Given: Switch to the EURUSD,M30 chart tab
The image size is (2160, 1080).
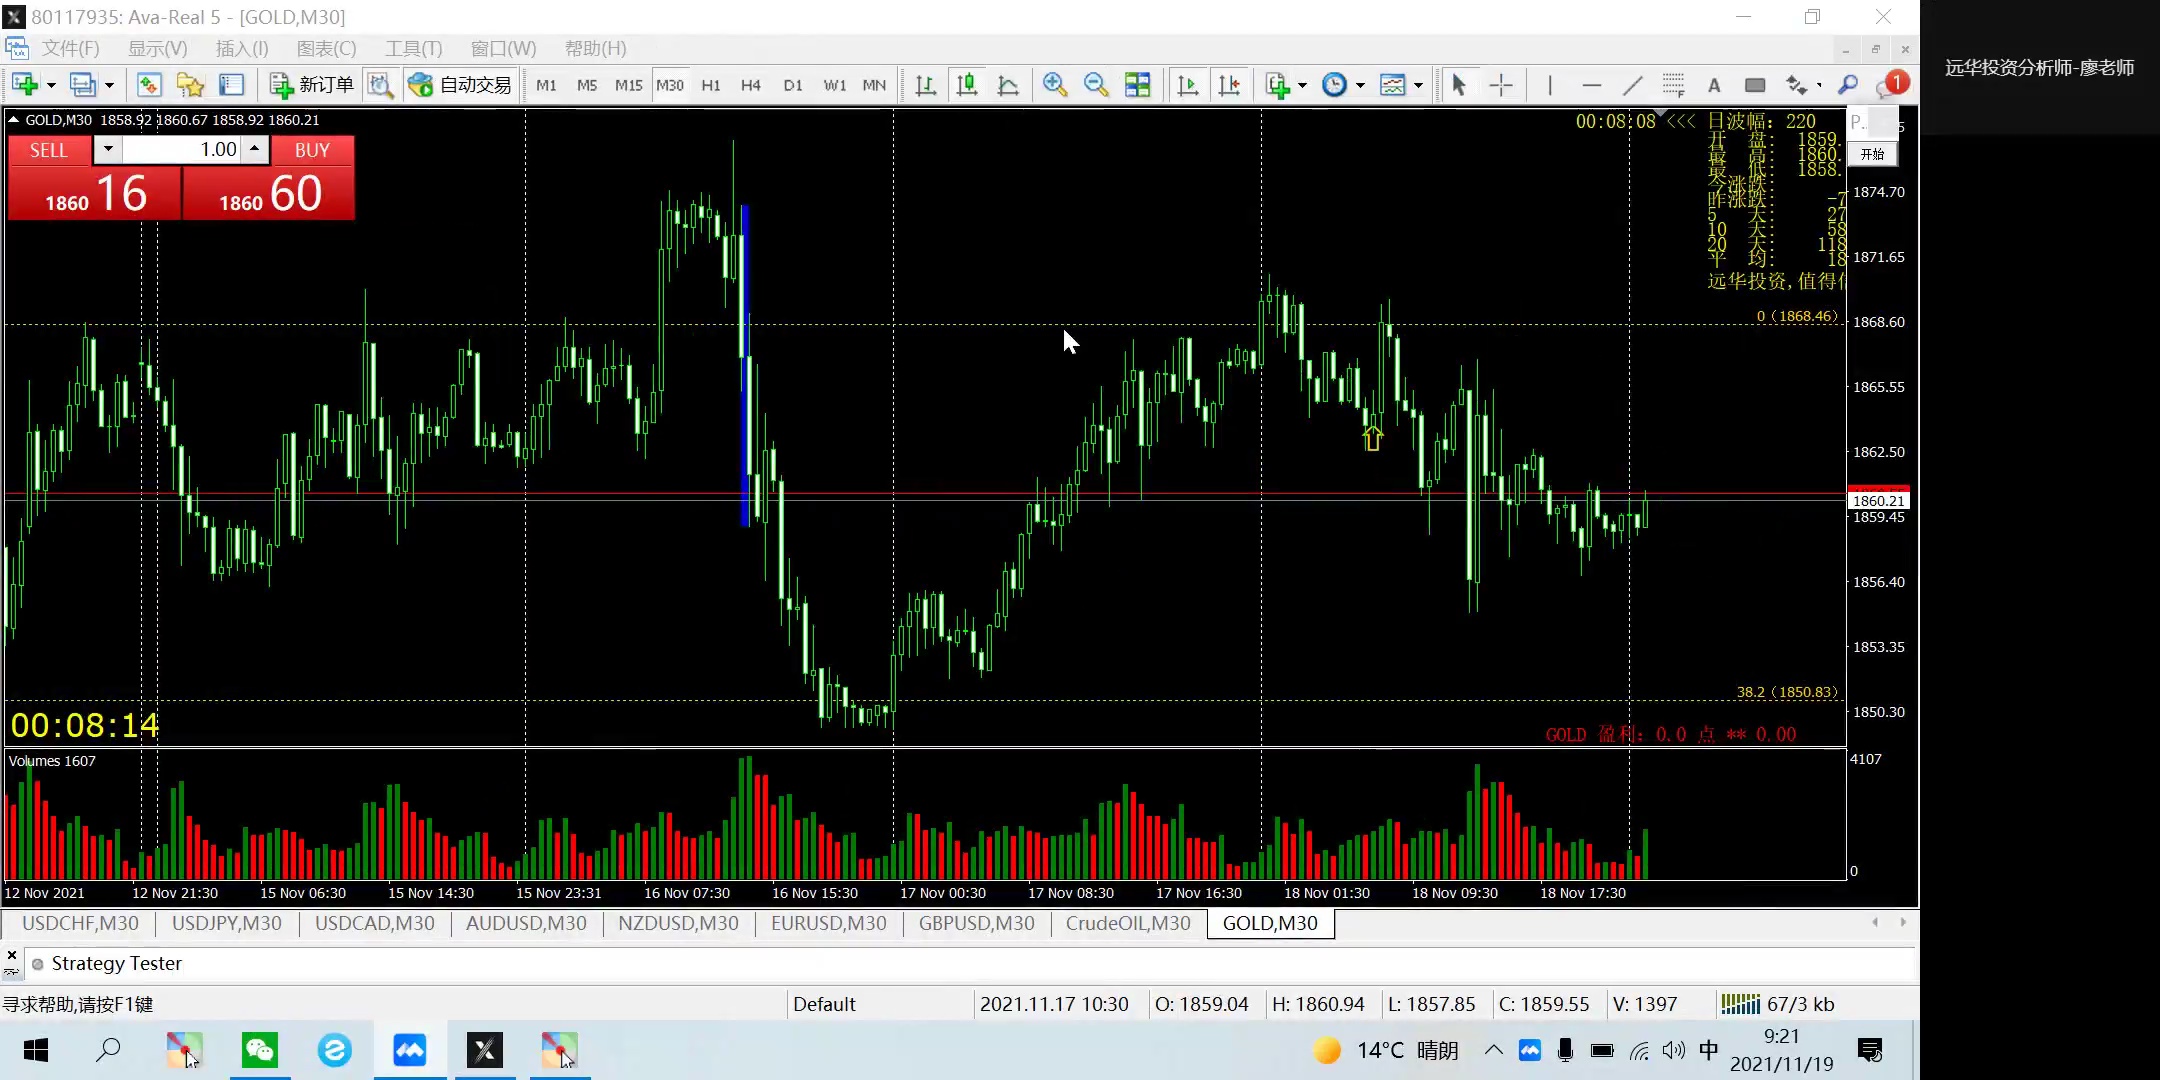Looking at the screenshot, I should click(x=828, y=923).
